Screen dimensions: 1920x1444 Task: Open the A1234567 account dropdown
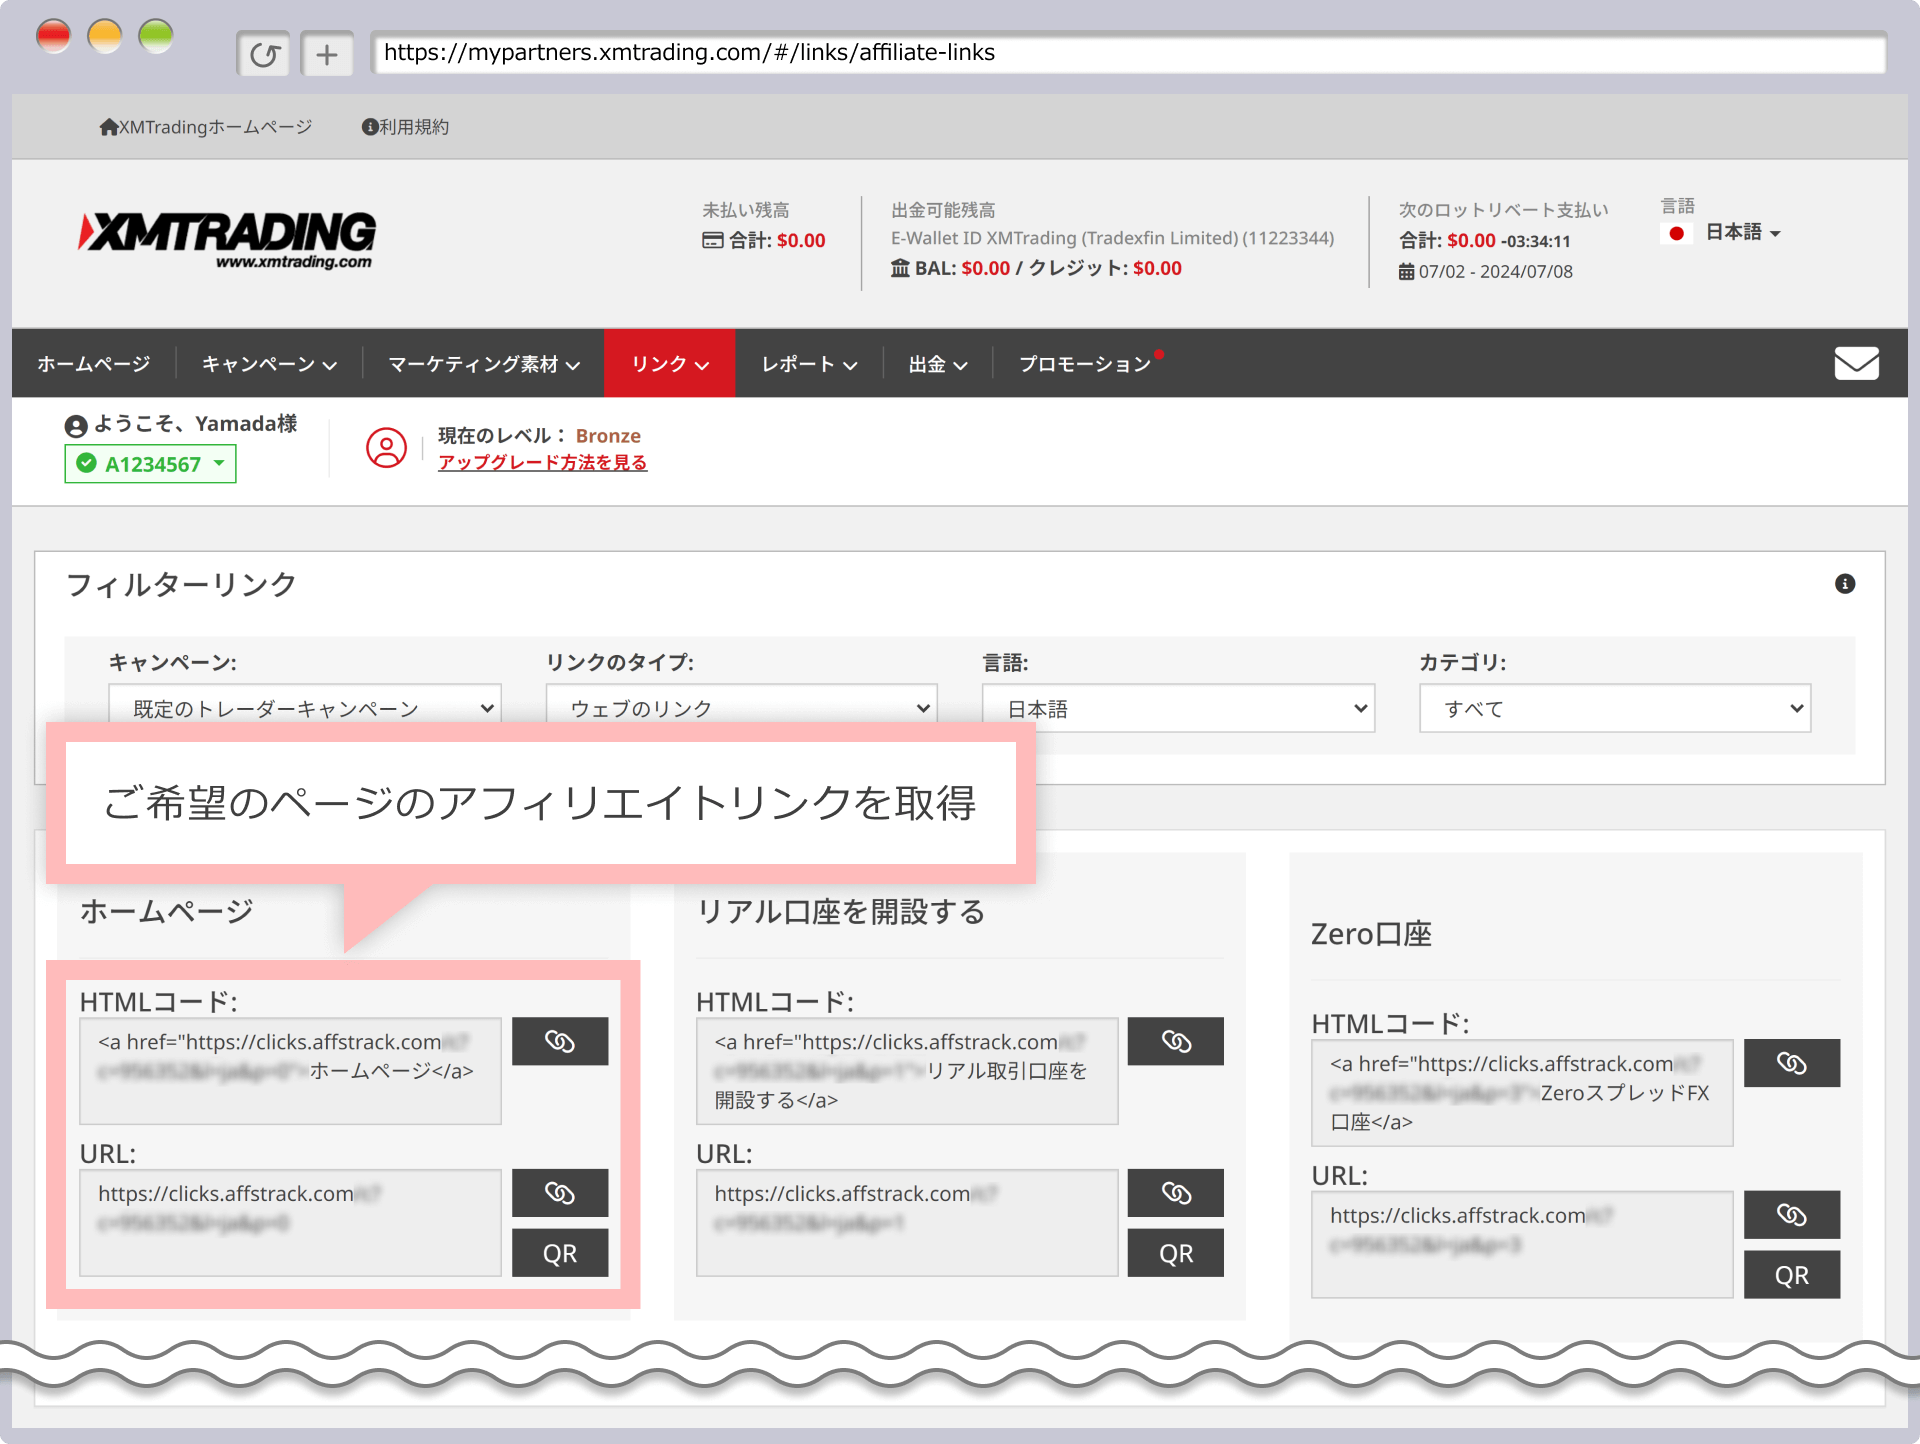pos(151,464)
